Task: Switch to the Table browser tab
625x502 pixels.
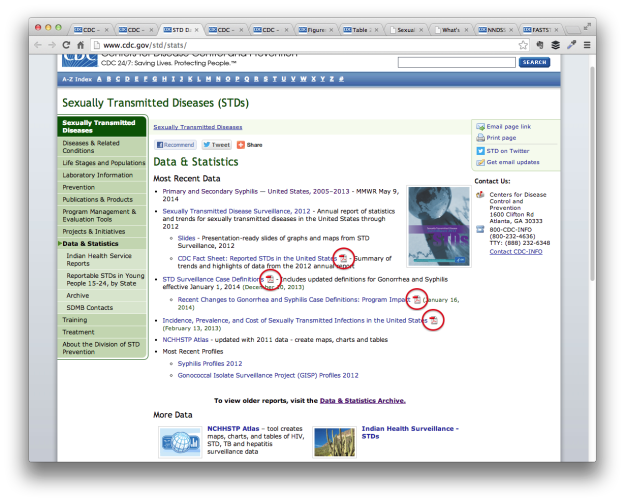Action: pyautogui.click(x=361, y=30)
